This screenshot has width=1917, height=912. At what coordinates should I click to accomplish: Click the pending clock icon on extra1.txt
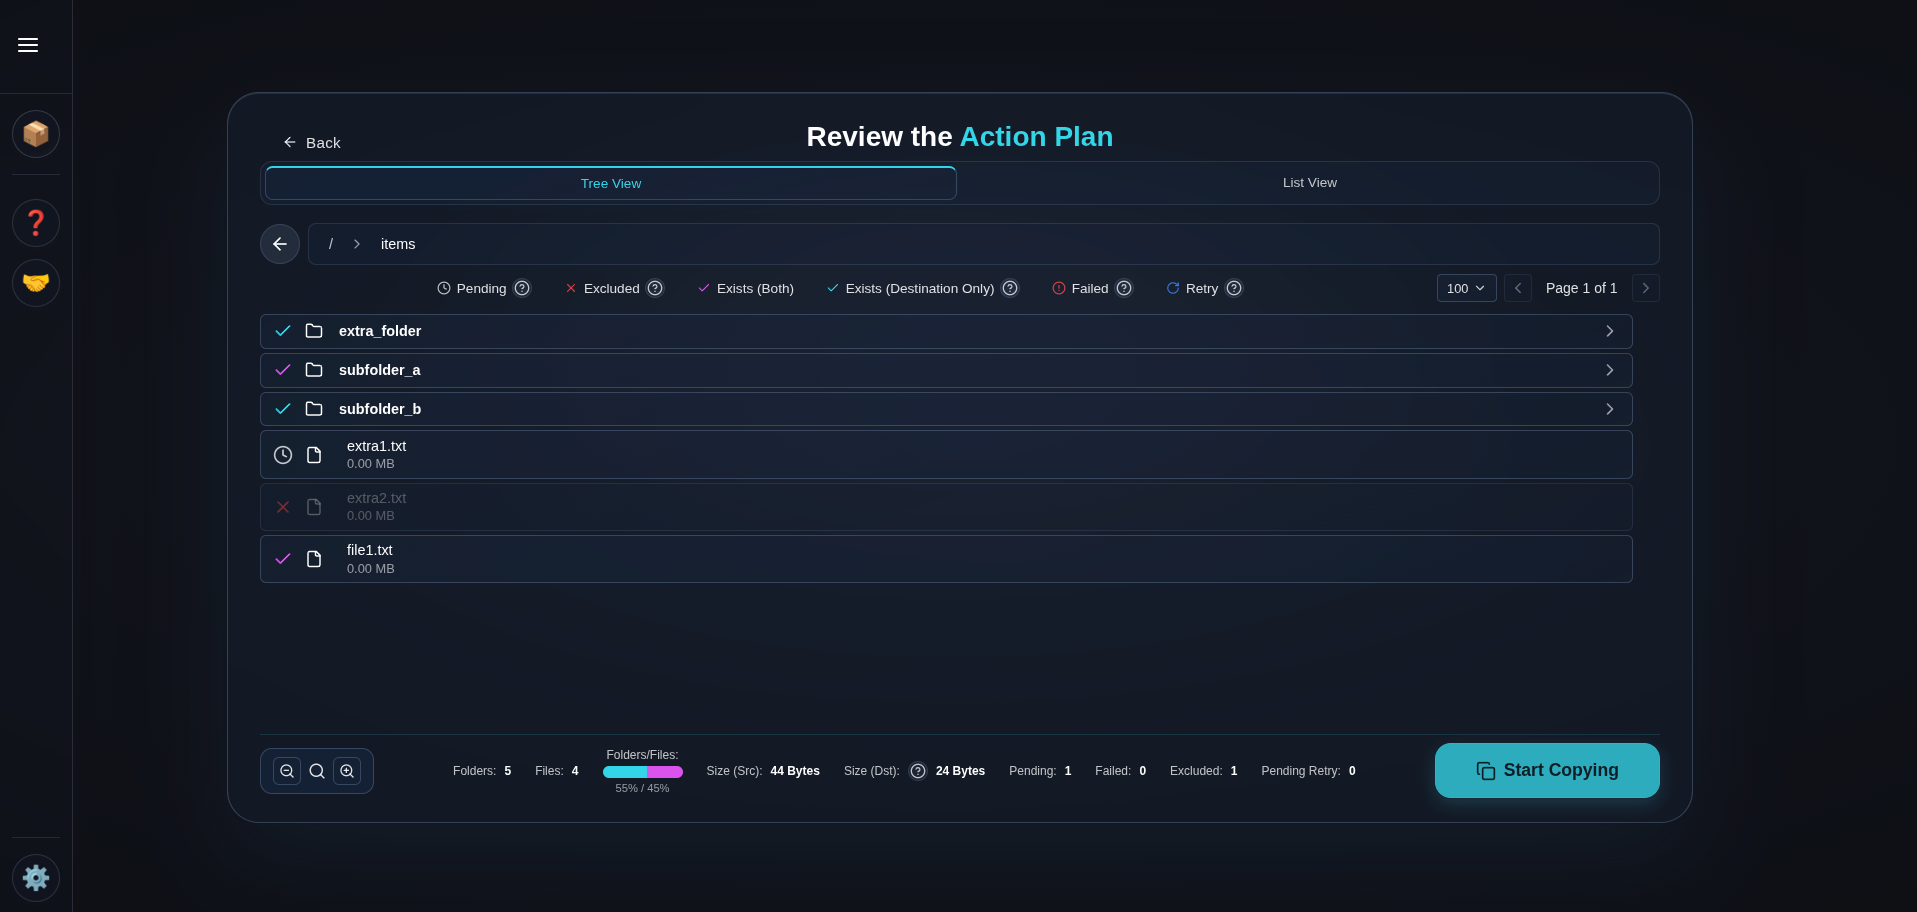pos(283,454)
